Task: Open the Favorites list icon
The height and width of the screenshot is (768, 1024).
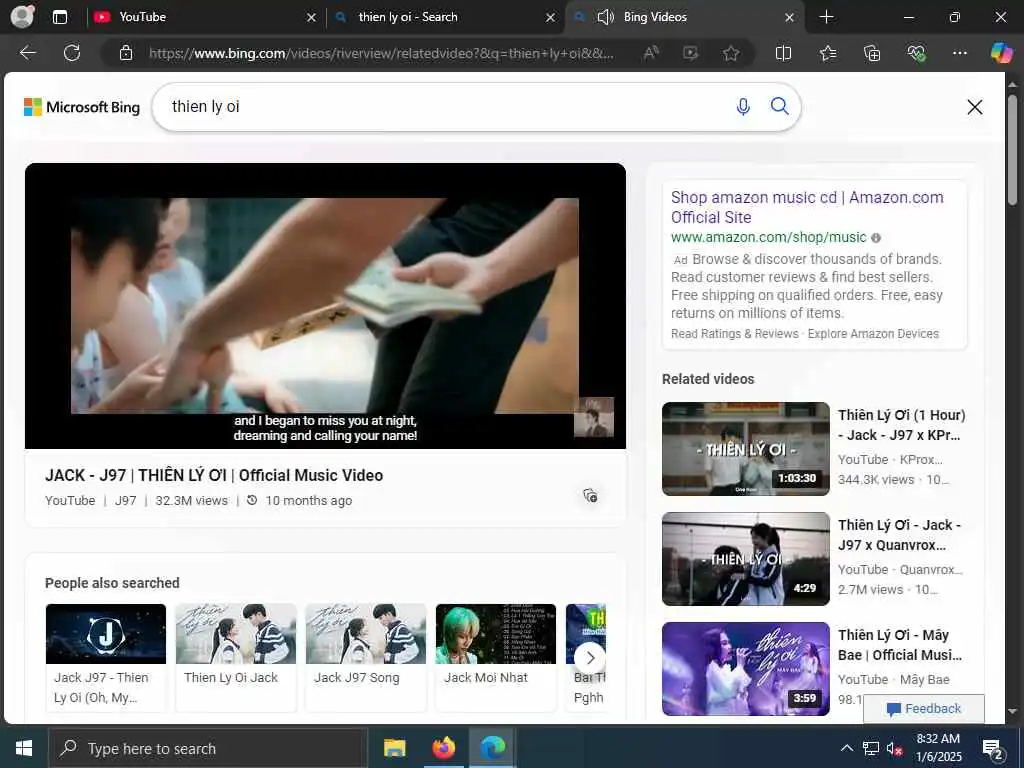Action: 827,53
